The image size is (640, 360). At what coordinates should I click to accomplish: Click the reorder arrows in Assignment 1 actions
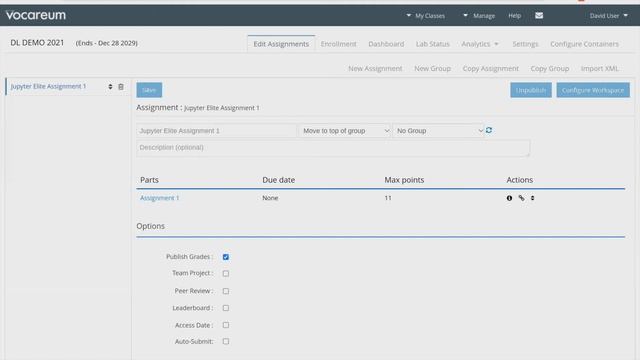coord(532,198)
